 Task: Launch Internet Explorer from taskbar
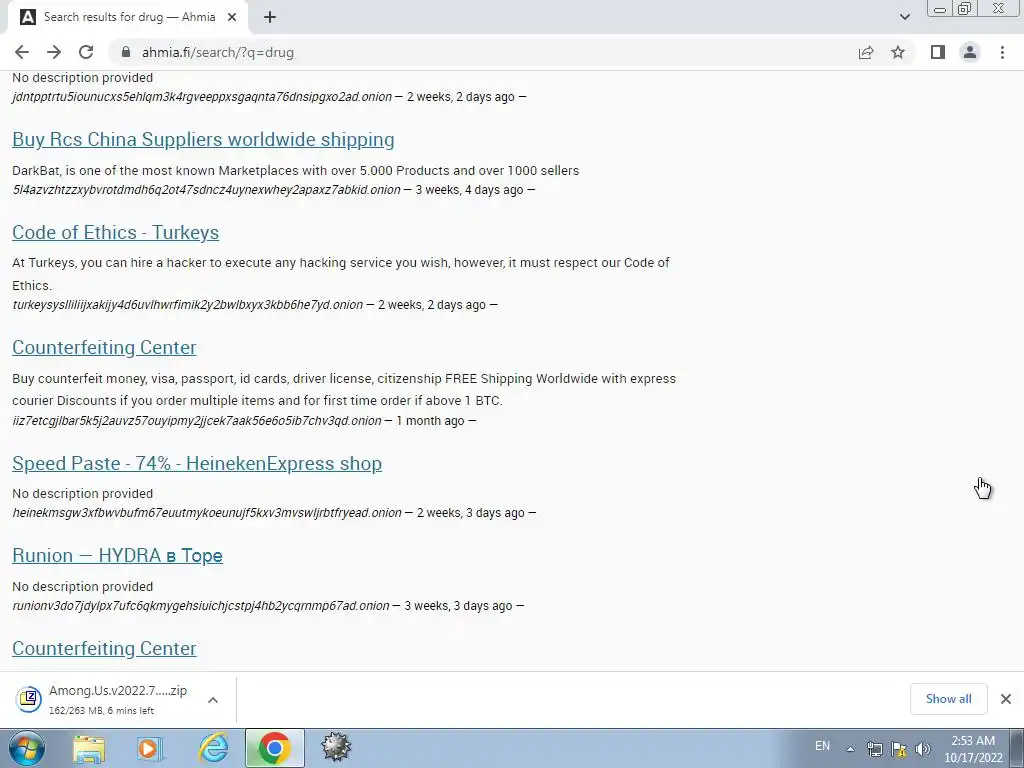click(214, 749)
